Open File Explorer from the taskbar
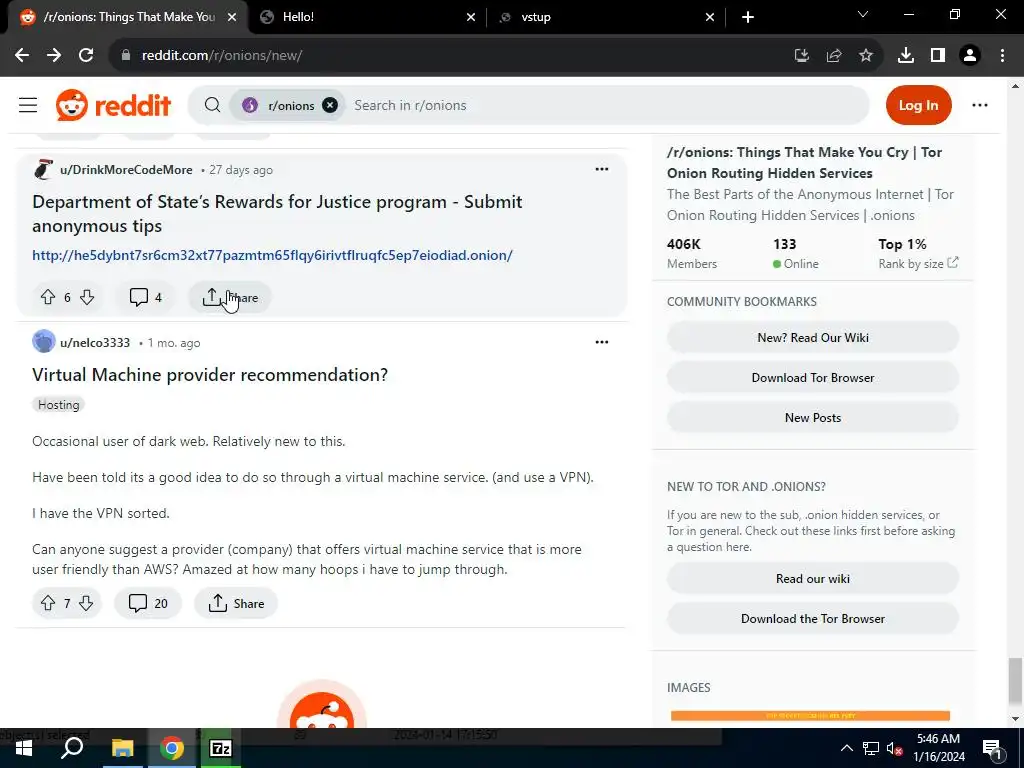The width and height of the screenshot is (1024, 768). pos(122,748)
